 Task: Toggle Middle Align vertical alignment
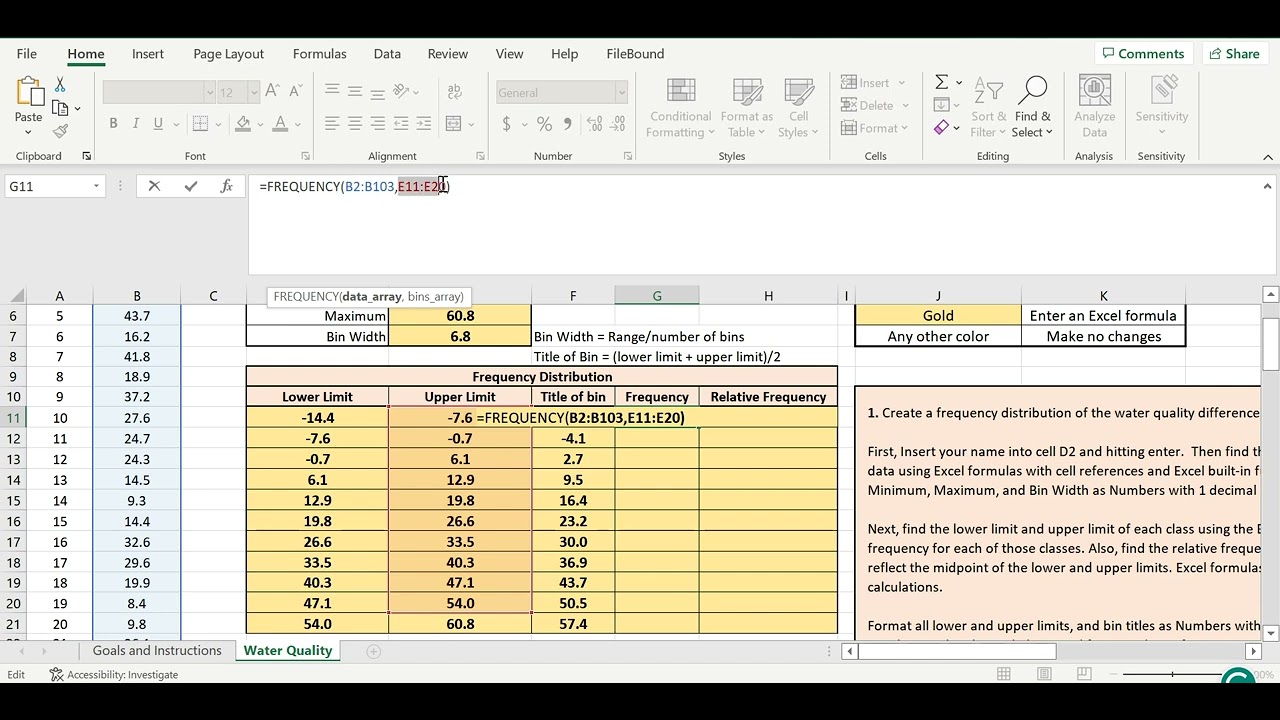[x=355, y=91]
